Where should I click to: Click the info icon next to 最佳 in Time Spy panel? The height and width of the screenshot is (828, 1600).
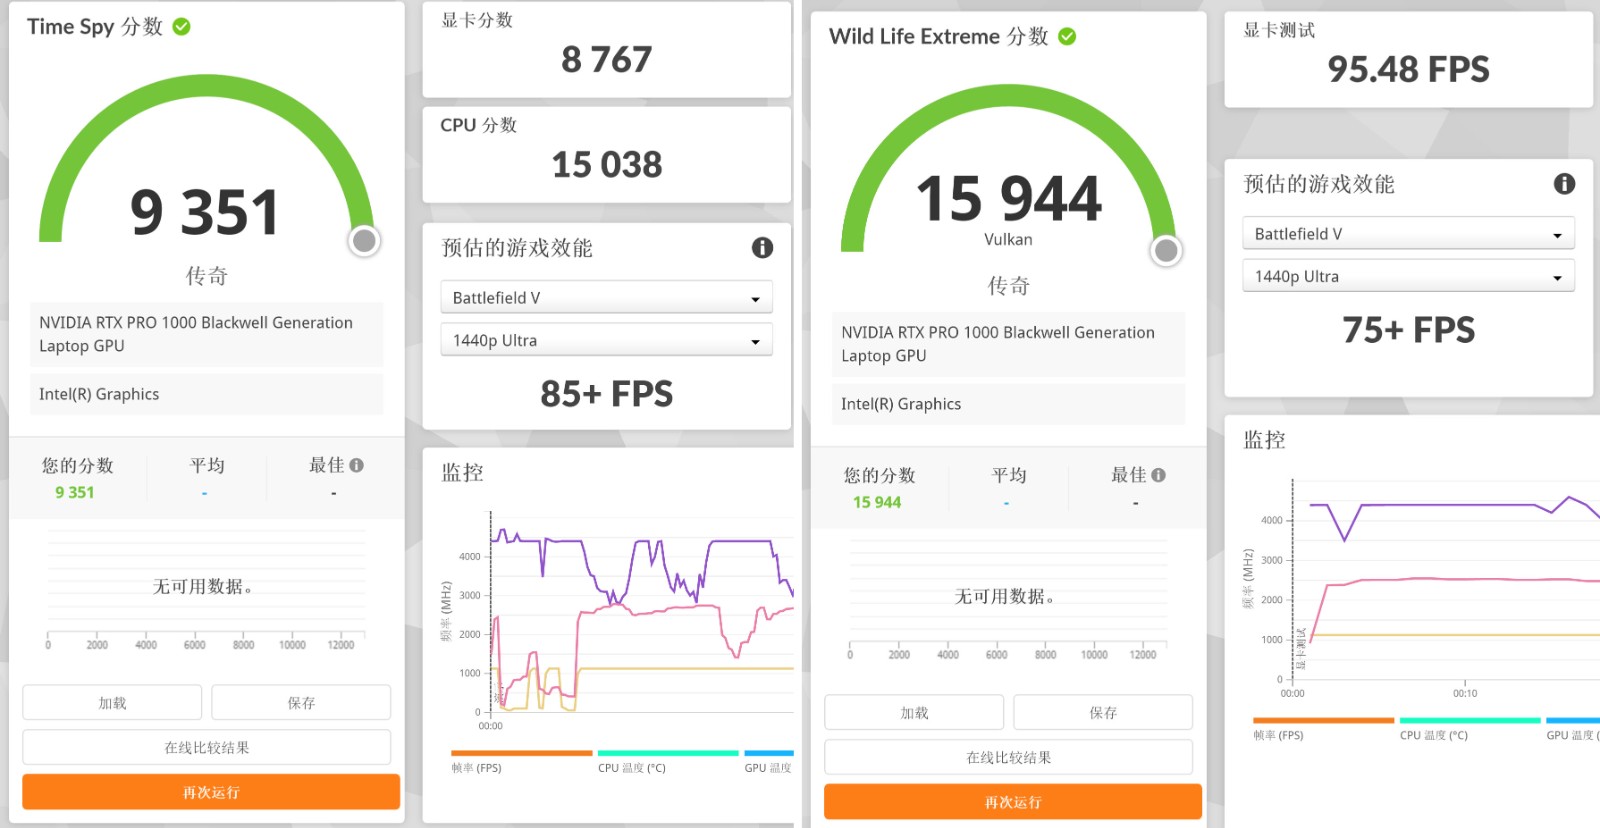(357, 465)
